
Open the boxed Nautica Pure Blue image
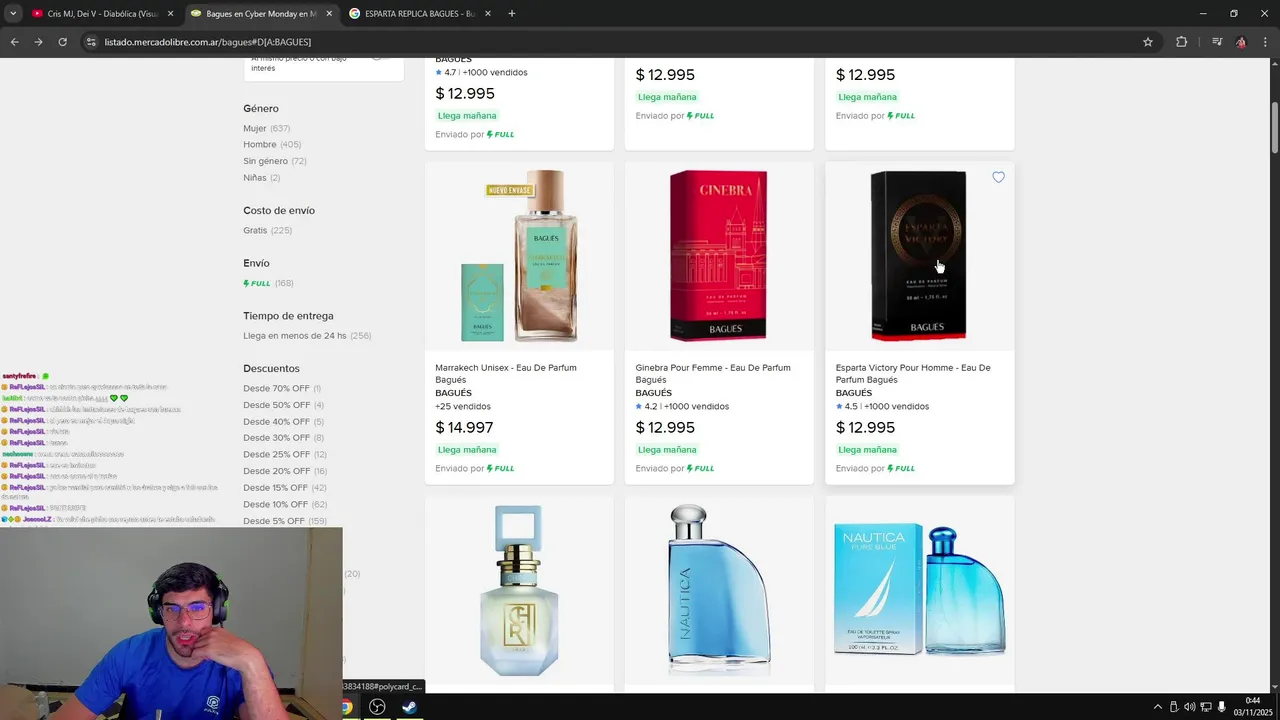coord(919,590)
